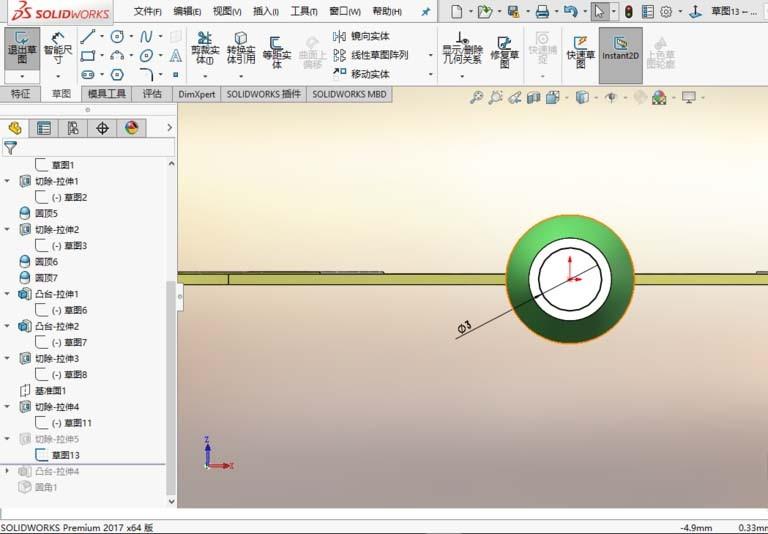Viewport: 768px width, 534px height.
Task: Click the Undo icon
Action: pos(571,11)
